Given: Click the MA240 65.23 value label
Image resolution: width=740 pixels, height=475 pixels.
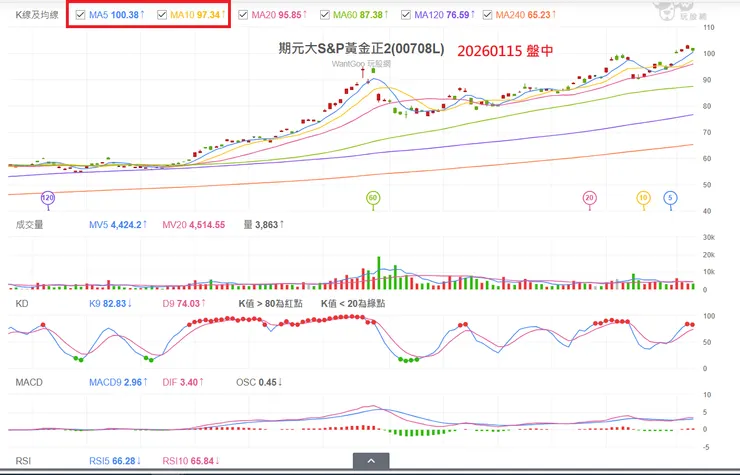Looking at the screenshot, I should tap(526, 15).
